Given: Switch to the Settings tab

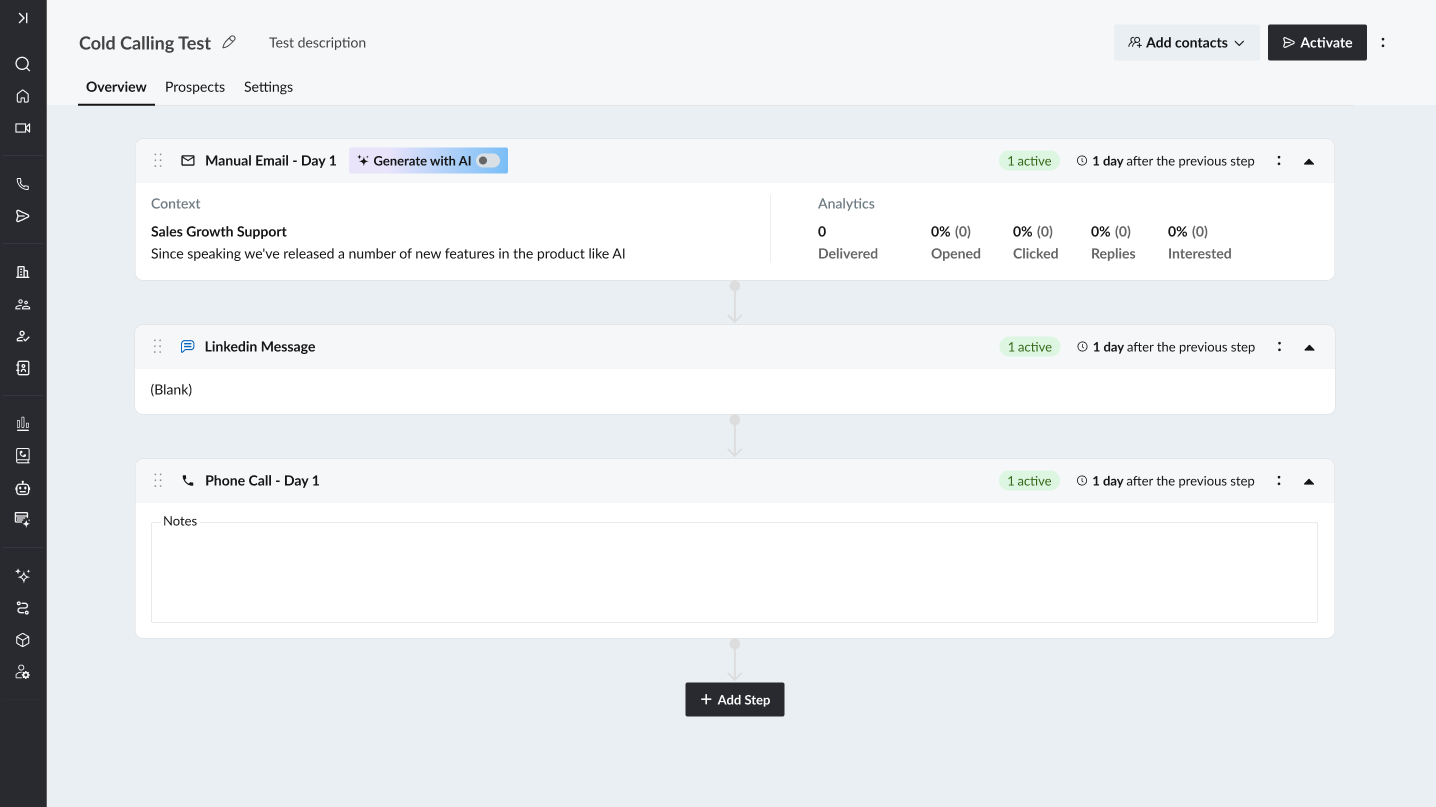Looking at the screenshot, I should [x=268, y=87].
